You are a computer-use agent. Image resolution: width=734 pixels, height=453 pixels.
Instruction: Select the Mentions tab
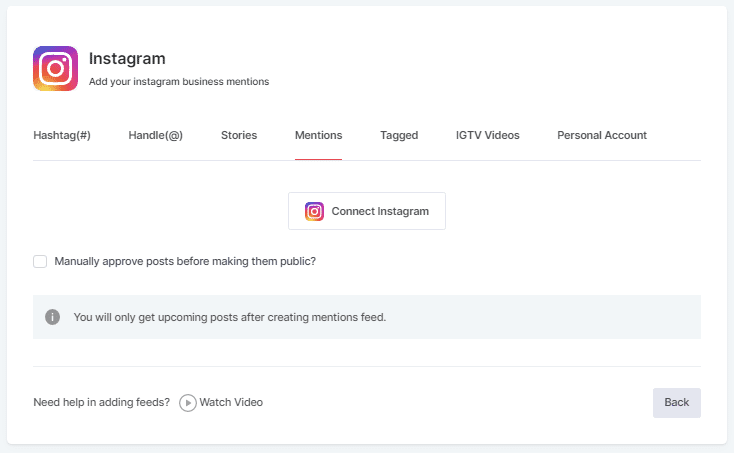pyautogui.click(x=318, y=135)
